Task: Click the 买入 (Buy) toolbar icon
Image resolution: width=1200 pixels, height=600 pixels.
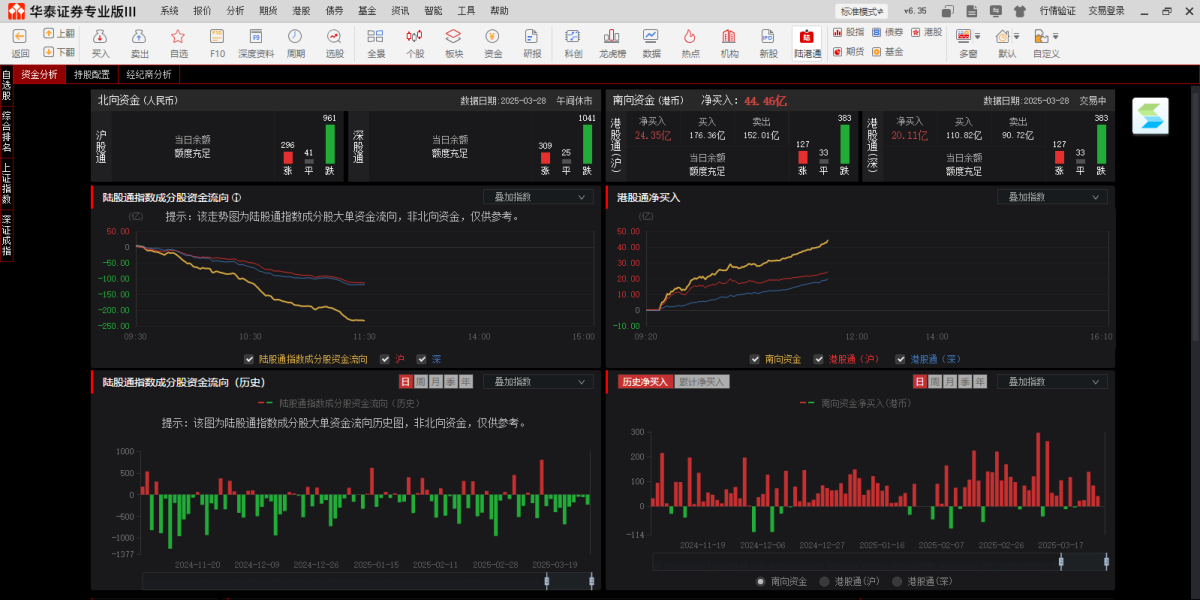Action: click(x=101, y=41)
